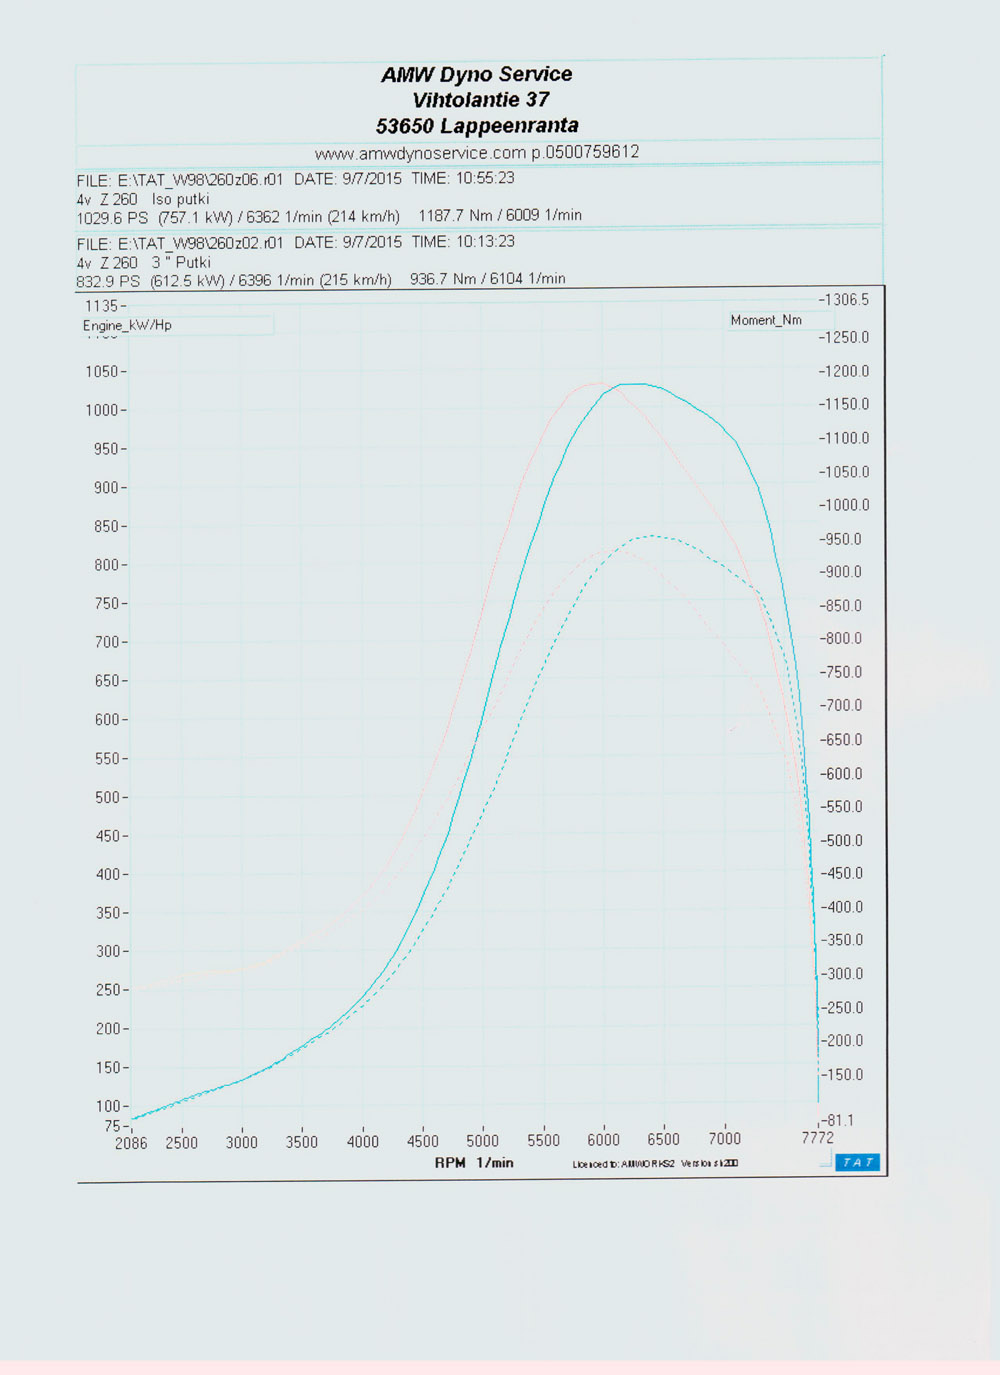Click the blue TAT logo badge
The image size is (1000, 1375).
[857, 1162]
